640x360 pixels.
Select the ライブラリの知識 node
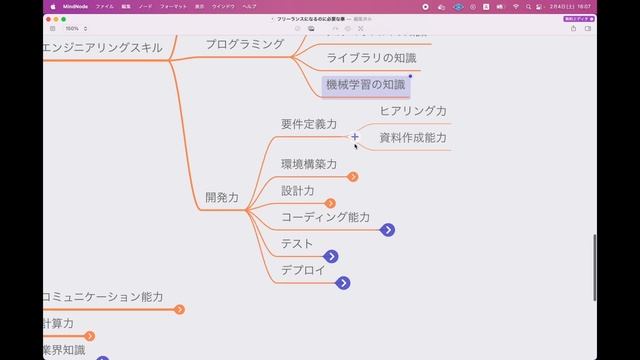[371, 58]
